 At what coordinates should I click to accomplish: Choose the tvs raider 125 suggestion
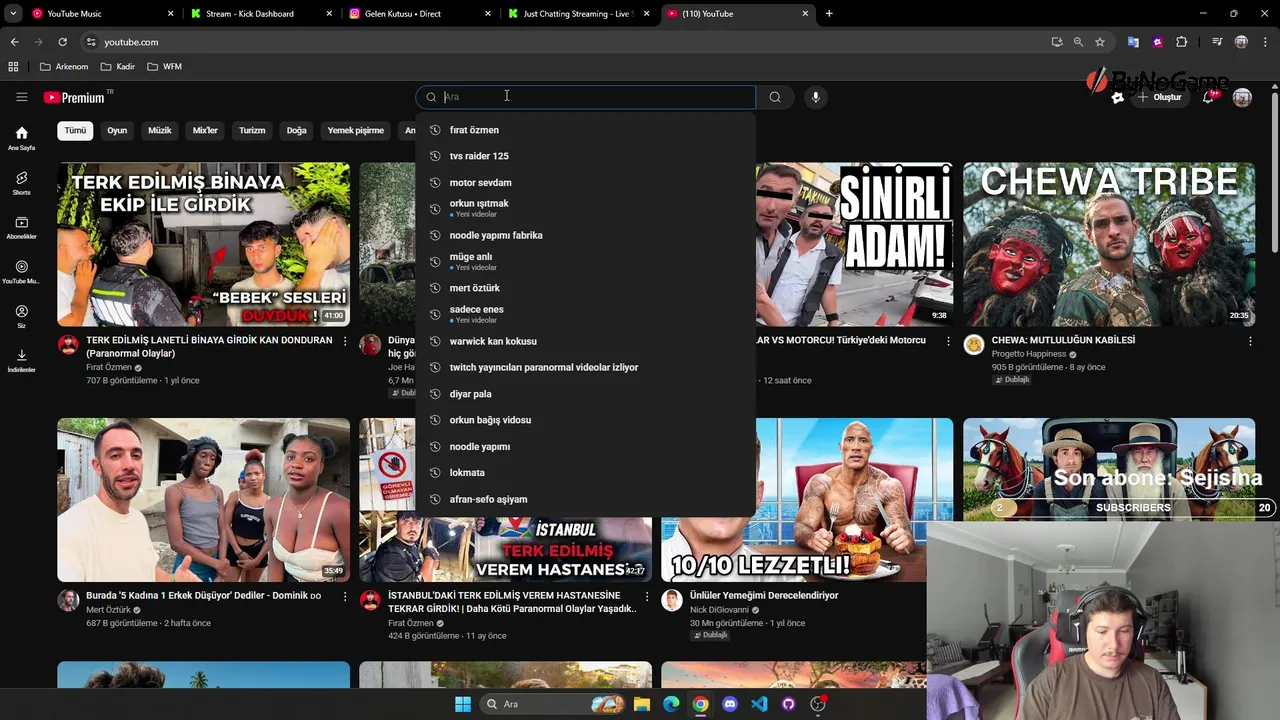[585, 156]
